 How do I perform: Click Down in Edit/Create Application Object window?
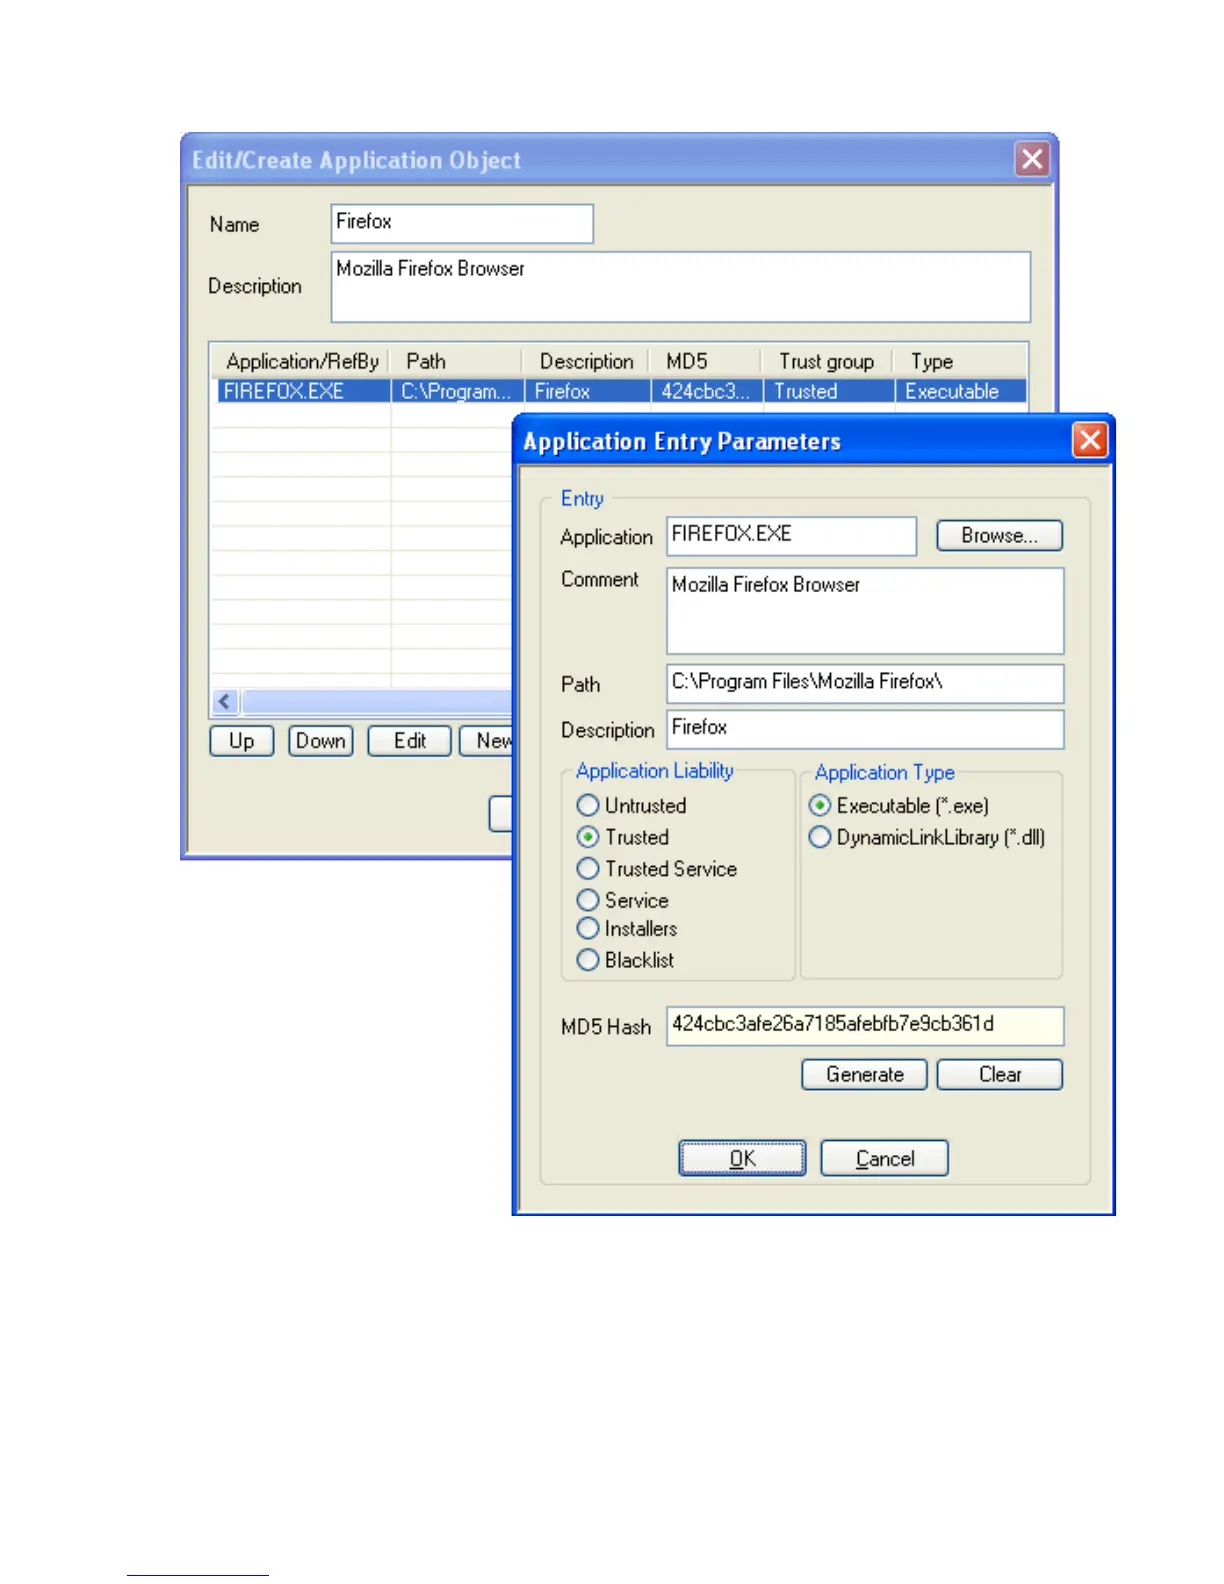[x=320, y=741]
